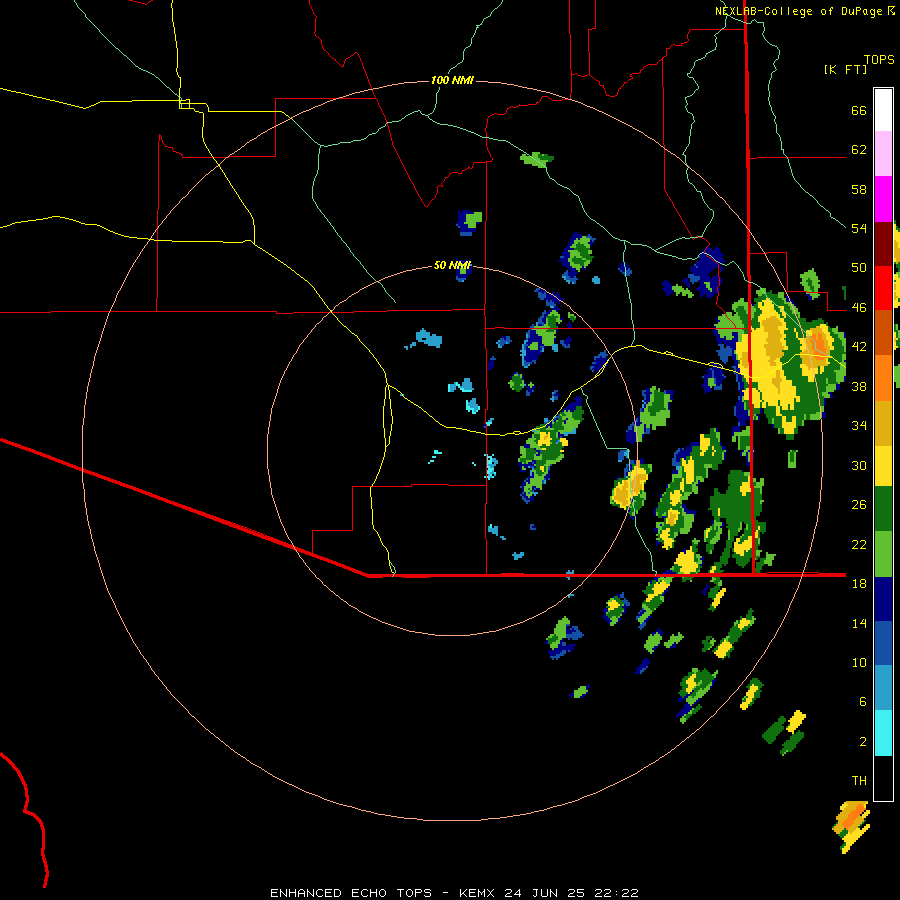
Task: Select the dark green legend band
Action: coord(883,509)
